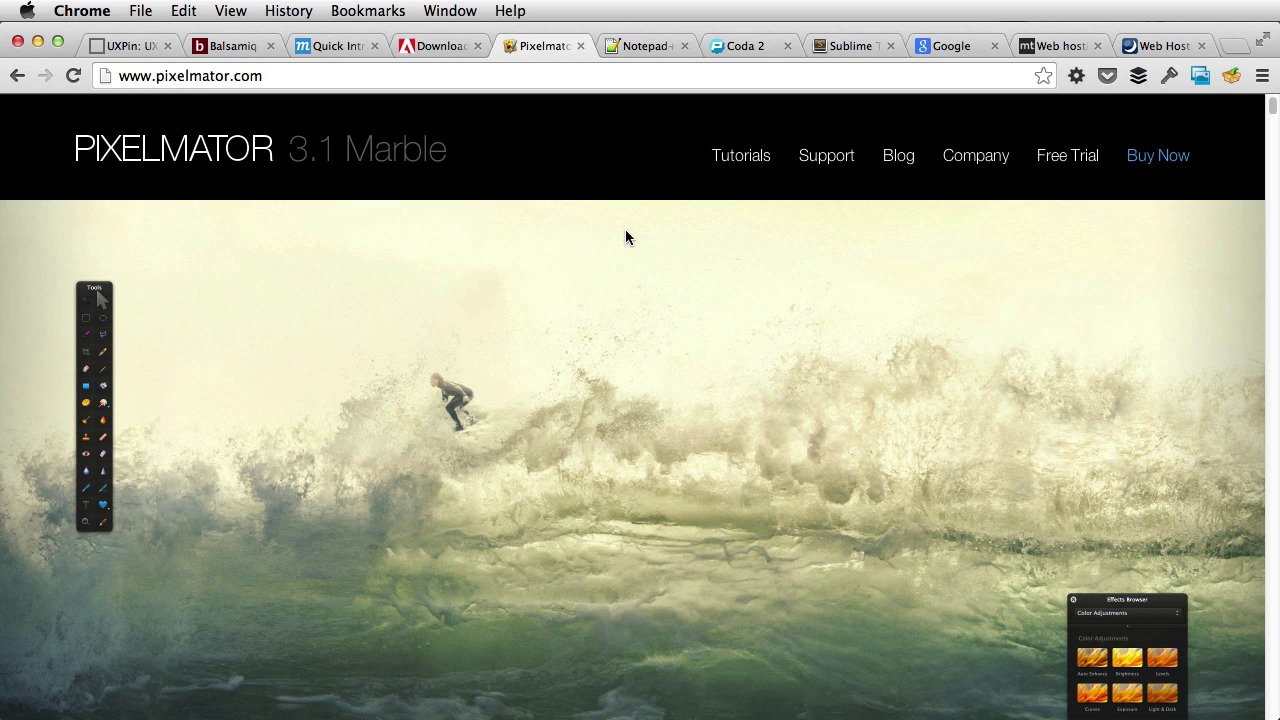Open the Window menu
The image size is (1280, 720).
click(450, 11)
